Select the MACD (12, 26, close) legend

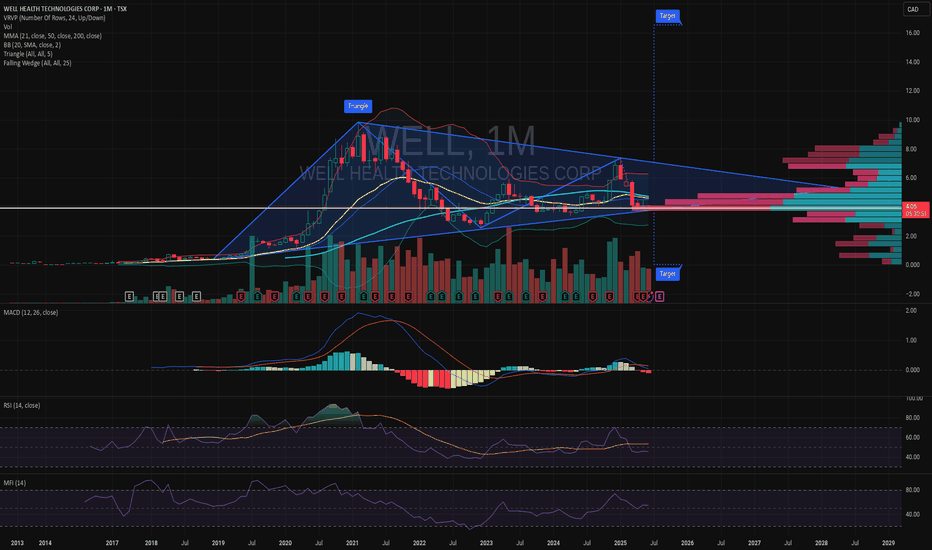[31, 313]
